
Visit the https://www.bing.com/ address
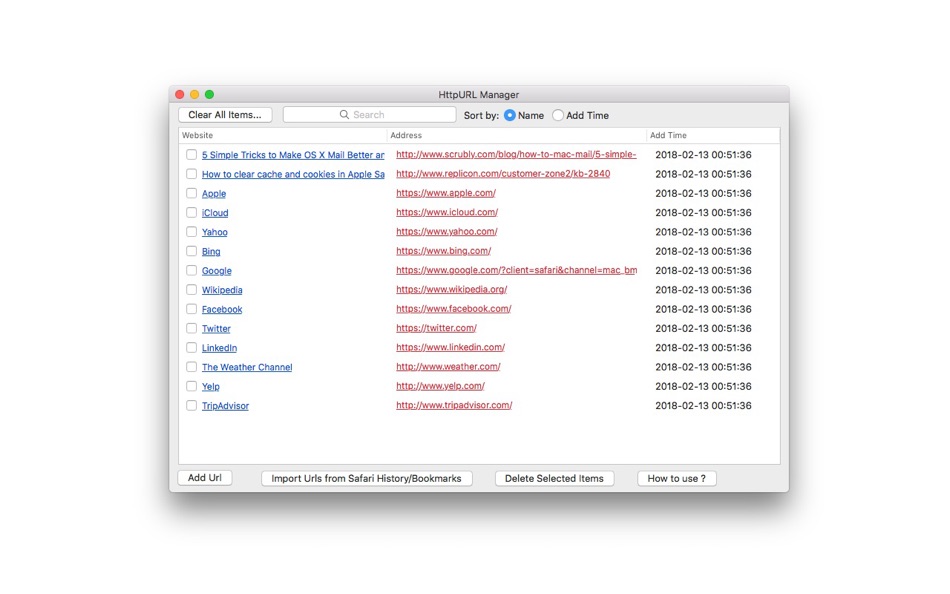(443, 251)
